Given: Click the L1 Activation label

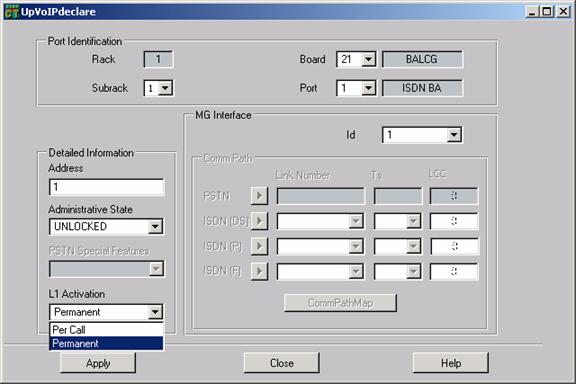Looking at the screenshot, I should (77, 294).
